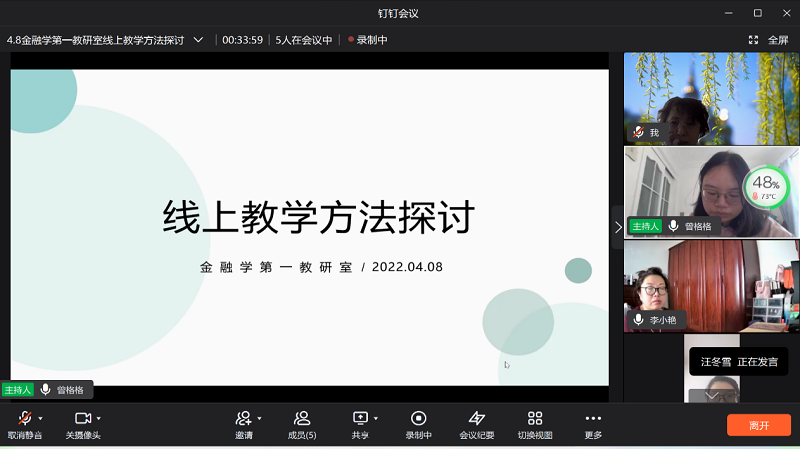
Task: Open the invite options arrow
Action: pos(259,418)
